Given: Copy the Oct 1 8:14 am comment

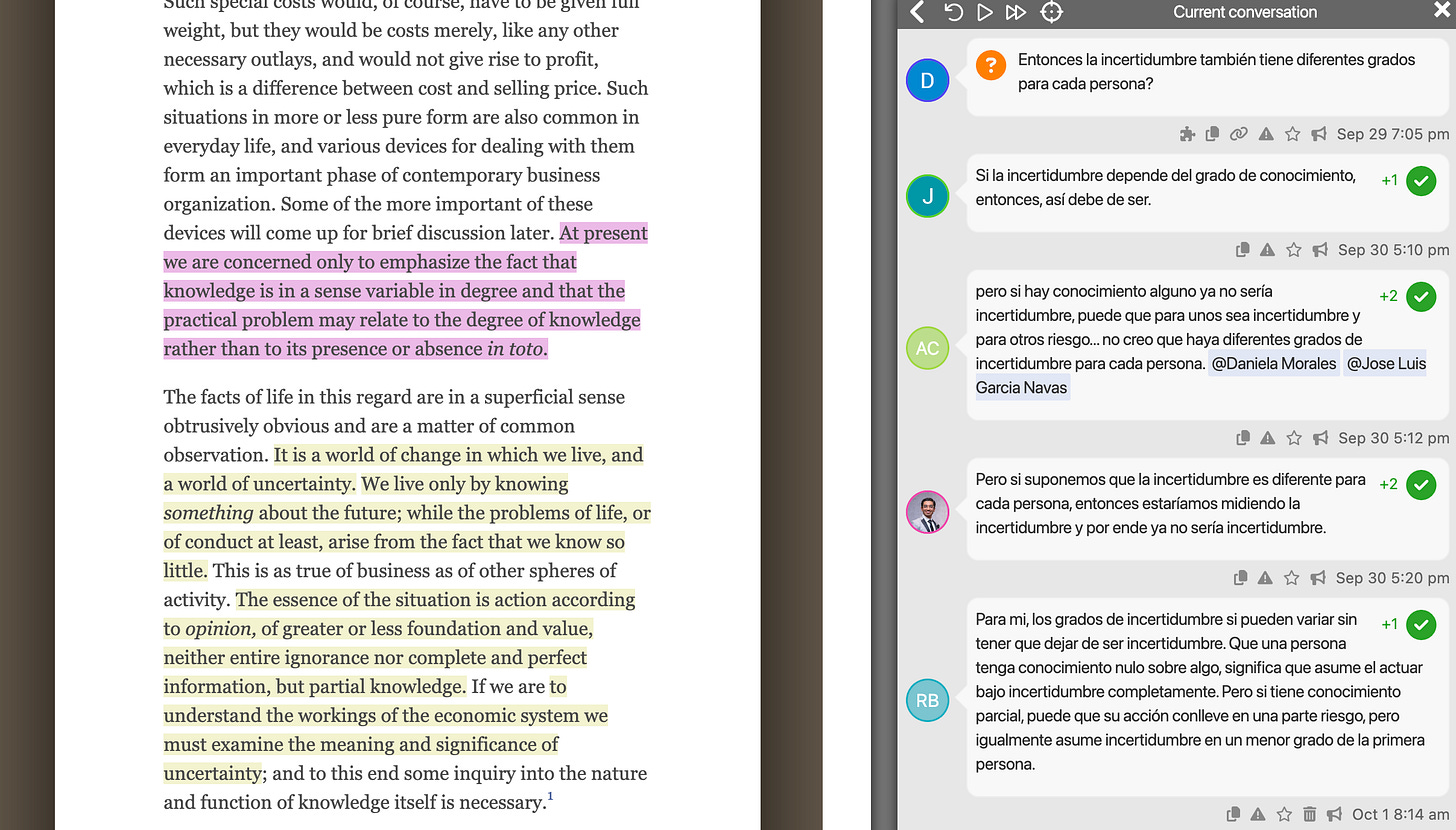Looking at the screenshot, I should tap(1234, 815).
